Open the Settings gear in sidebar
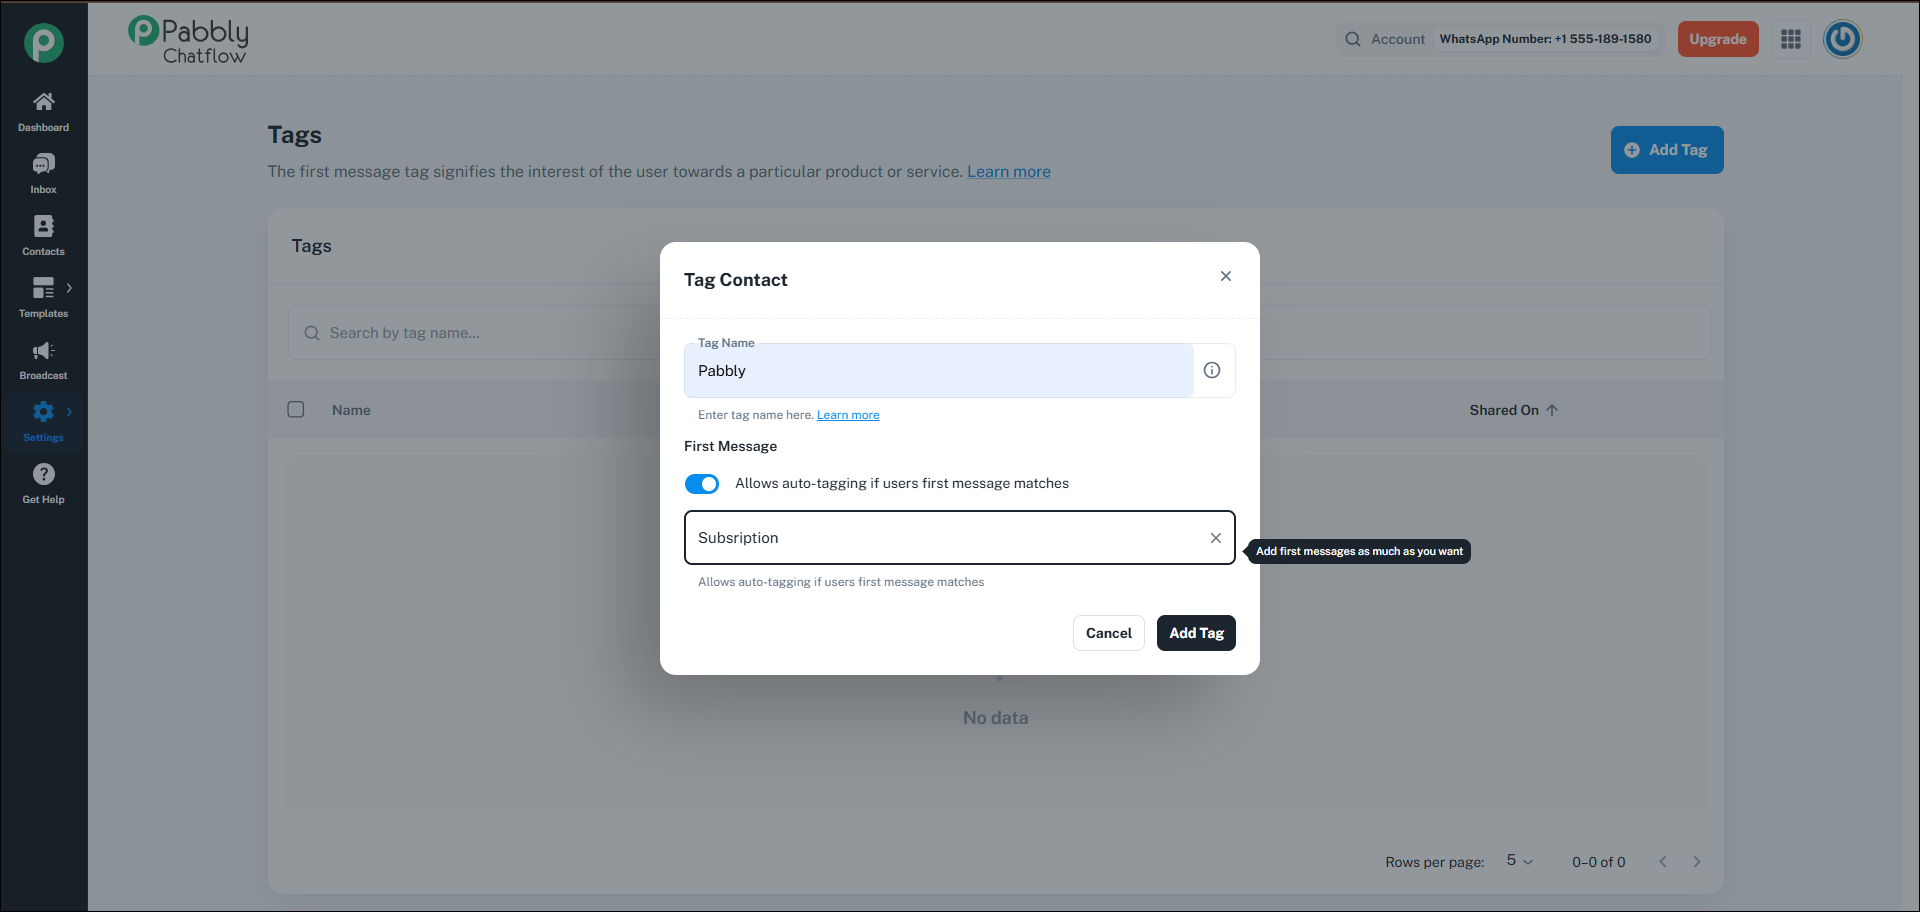1920x912 pixels. click(x=43, y=412)
